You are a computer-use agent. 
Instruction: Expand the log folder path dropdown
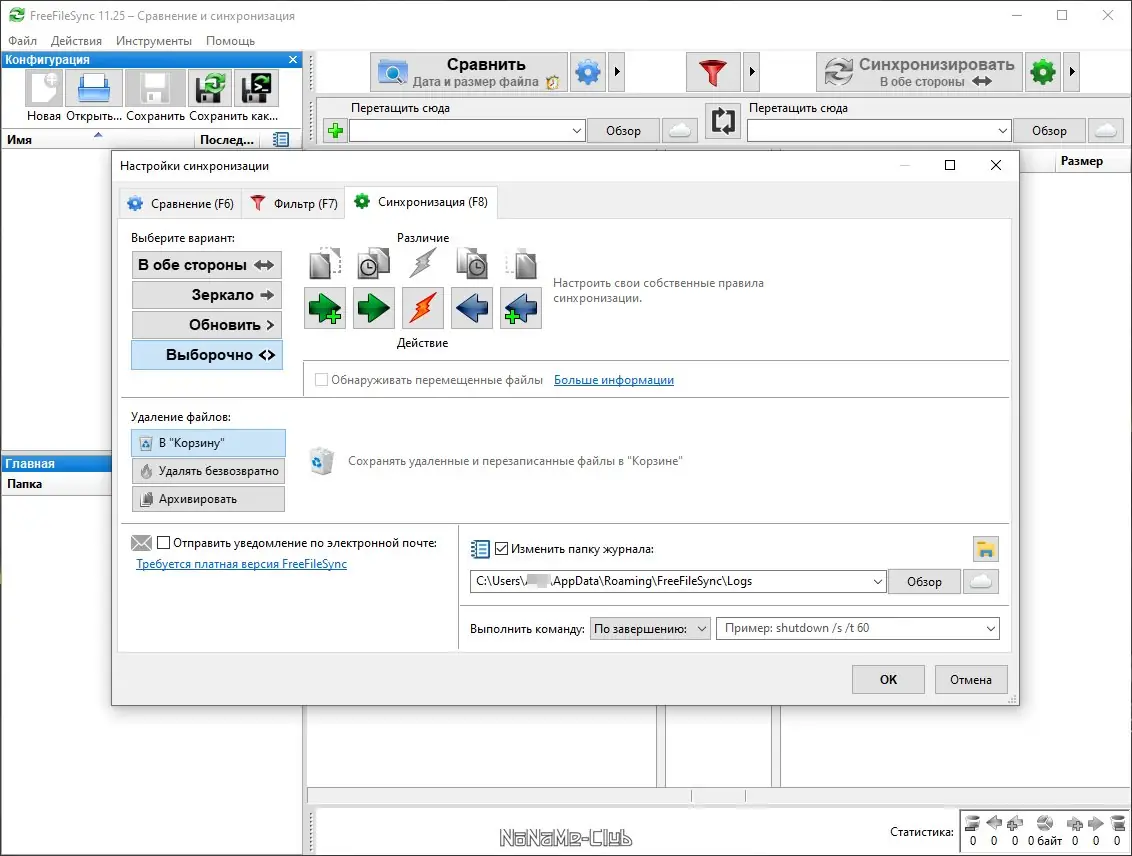coord(877,582)
